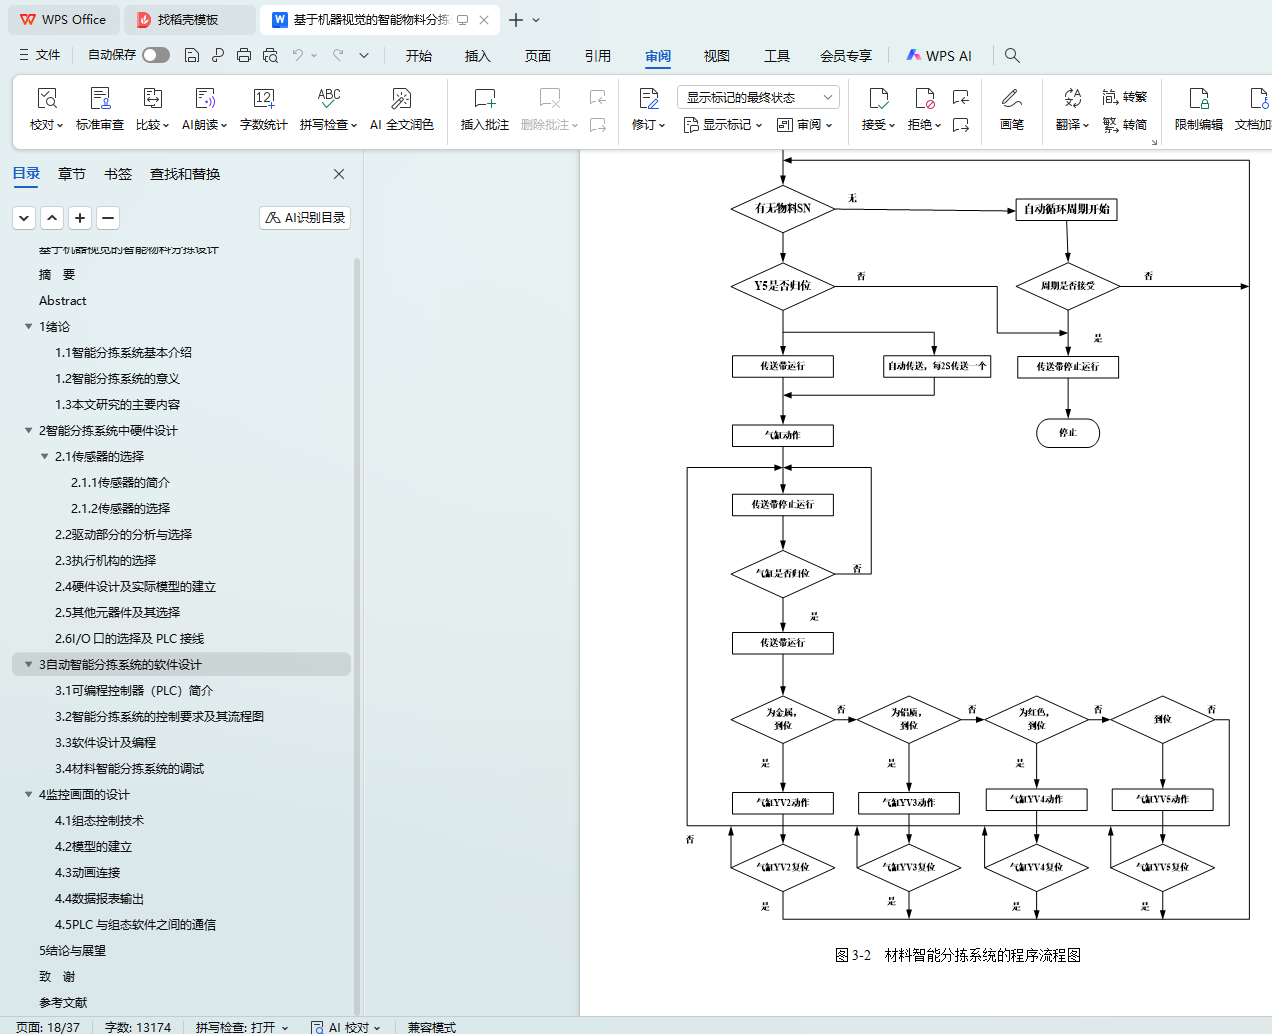Click the restrict editing icon

tap(1198, 99)
